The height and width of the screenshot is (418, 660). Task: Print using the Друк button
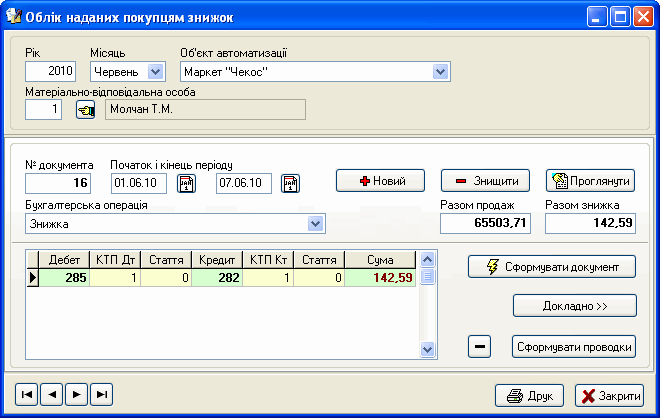click(x=530, y=396)
